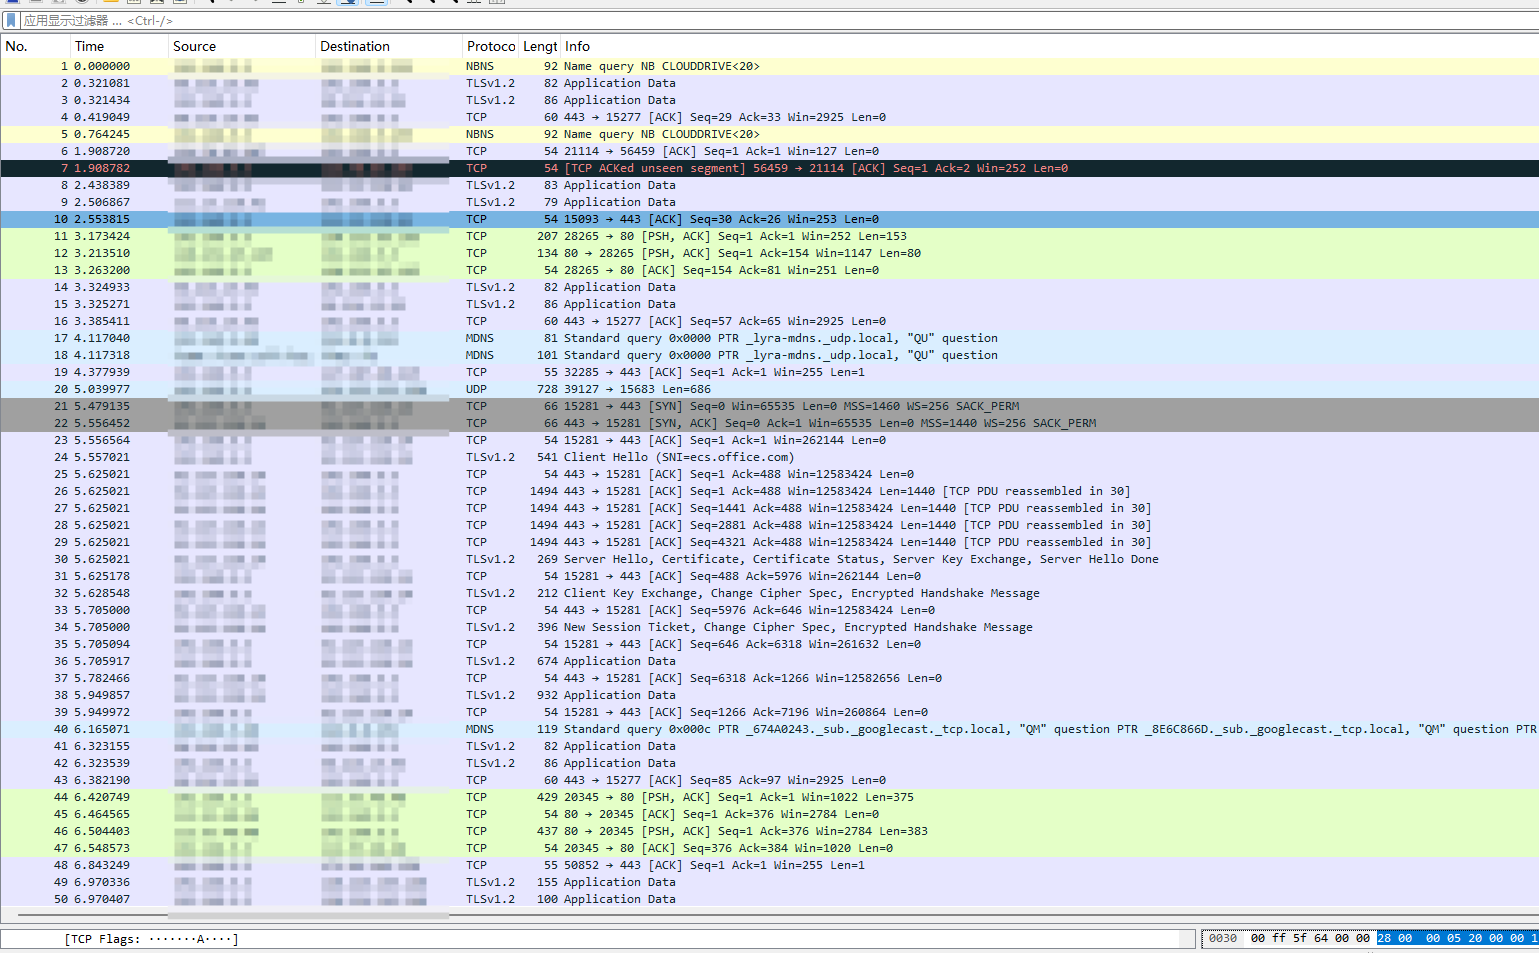Viewport: 1539px width, 953px height.
Task: Select the TCP Flags line in details pane
Action: tap(152, 939)
